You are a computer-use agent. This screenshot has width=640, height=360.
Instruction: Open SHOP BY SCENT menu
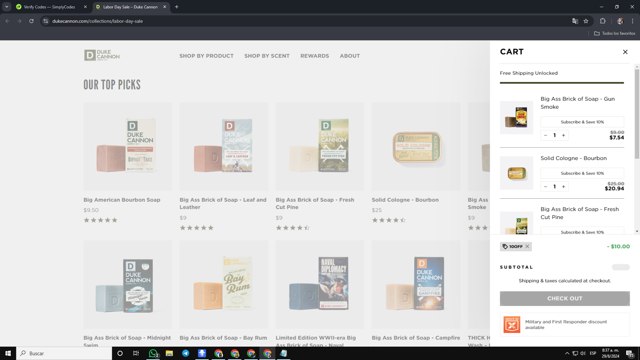(267, 56)
